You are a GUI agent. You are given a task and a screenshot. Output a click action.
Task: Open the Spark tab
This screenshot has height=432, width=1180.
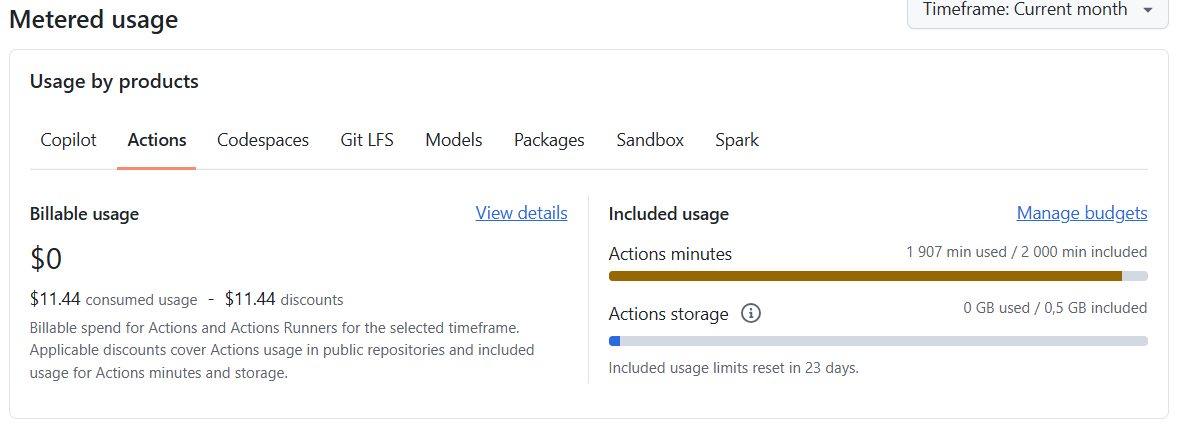737,140
